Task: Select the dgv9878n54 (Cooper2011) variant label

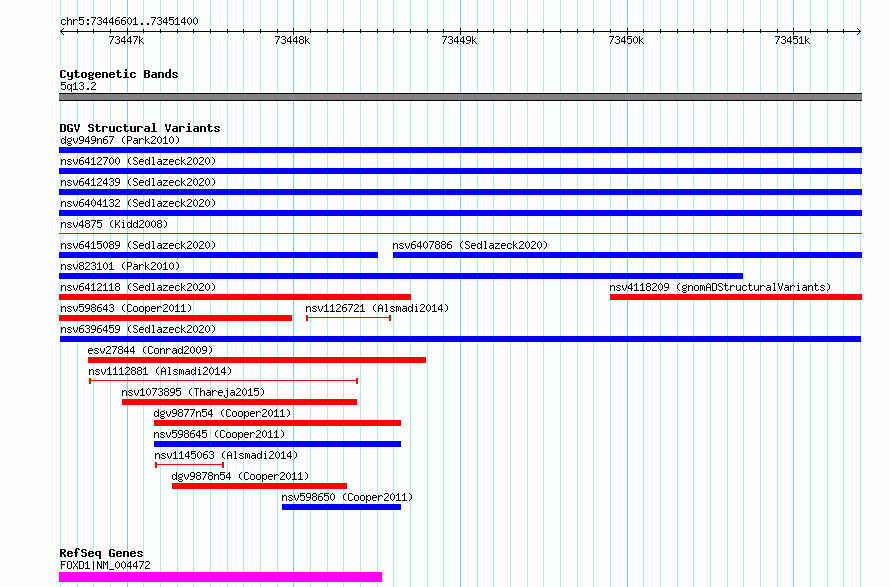Action: (x=241, y=476)
